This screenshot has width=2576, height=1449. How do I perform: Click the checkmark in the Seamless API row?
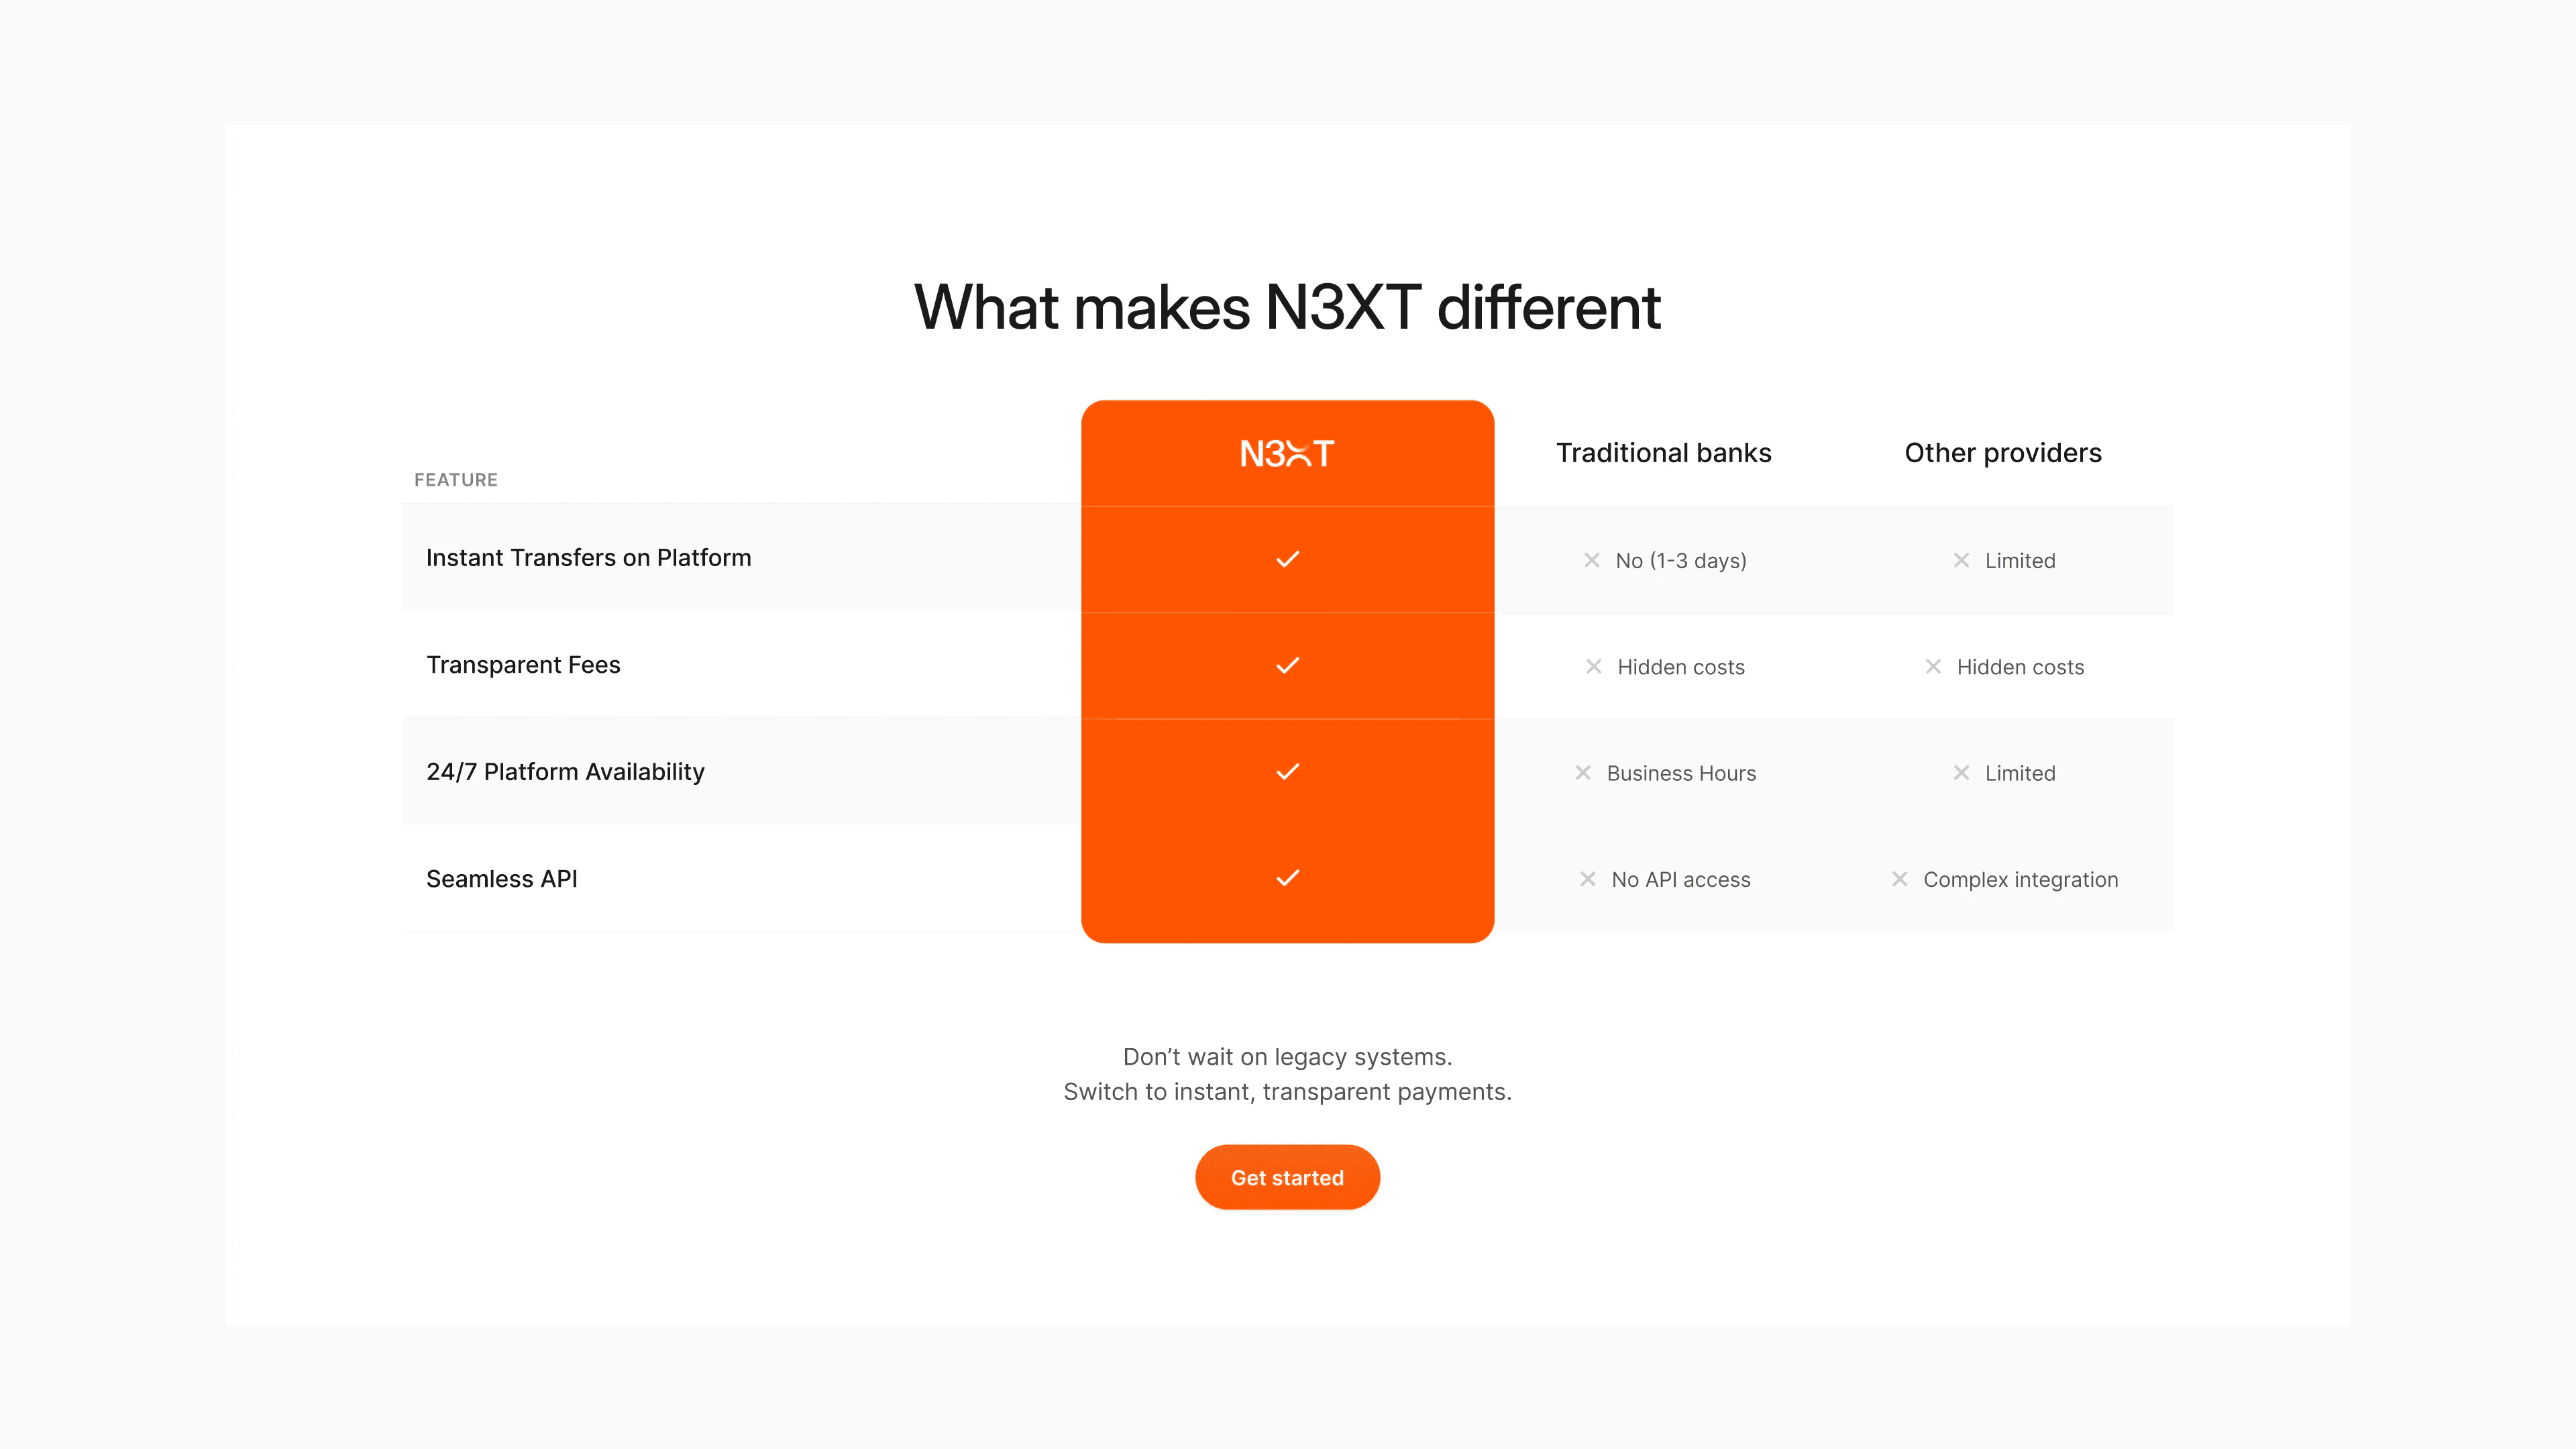1288,878
